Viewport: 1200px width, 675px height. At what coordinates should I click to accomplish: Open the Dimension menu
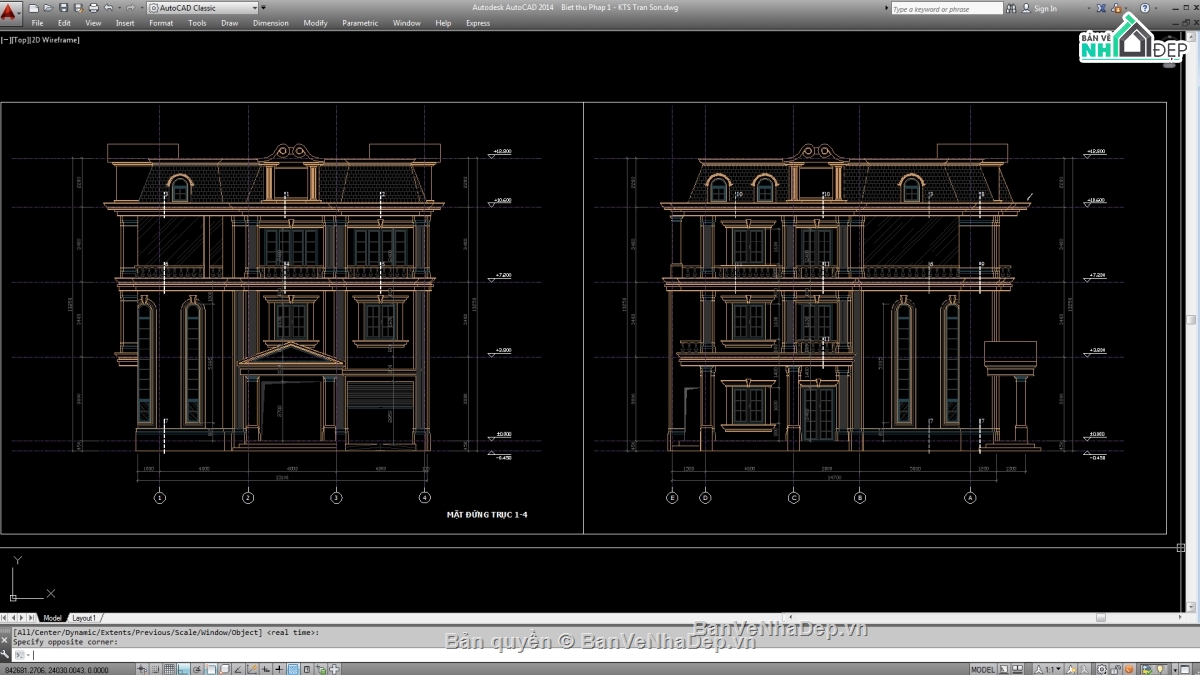[x=270, y=23]
